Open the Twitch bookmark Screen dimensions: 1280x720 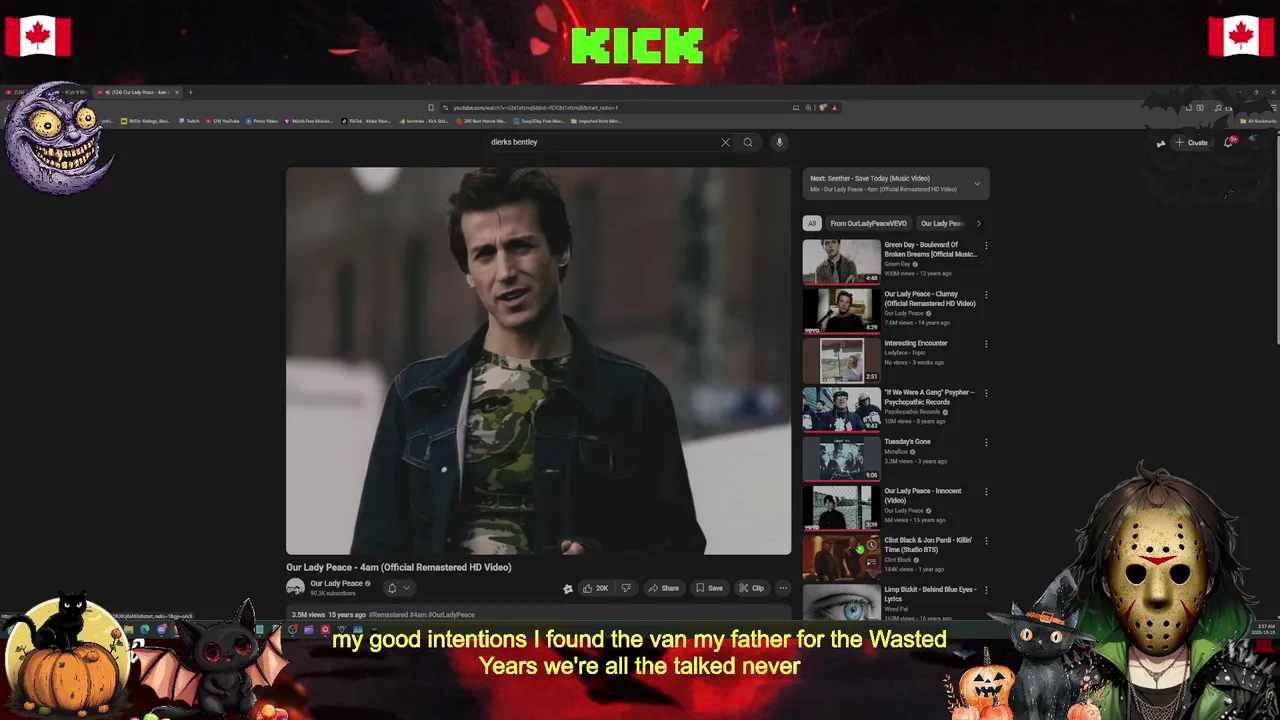click(188, 121)
